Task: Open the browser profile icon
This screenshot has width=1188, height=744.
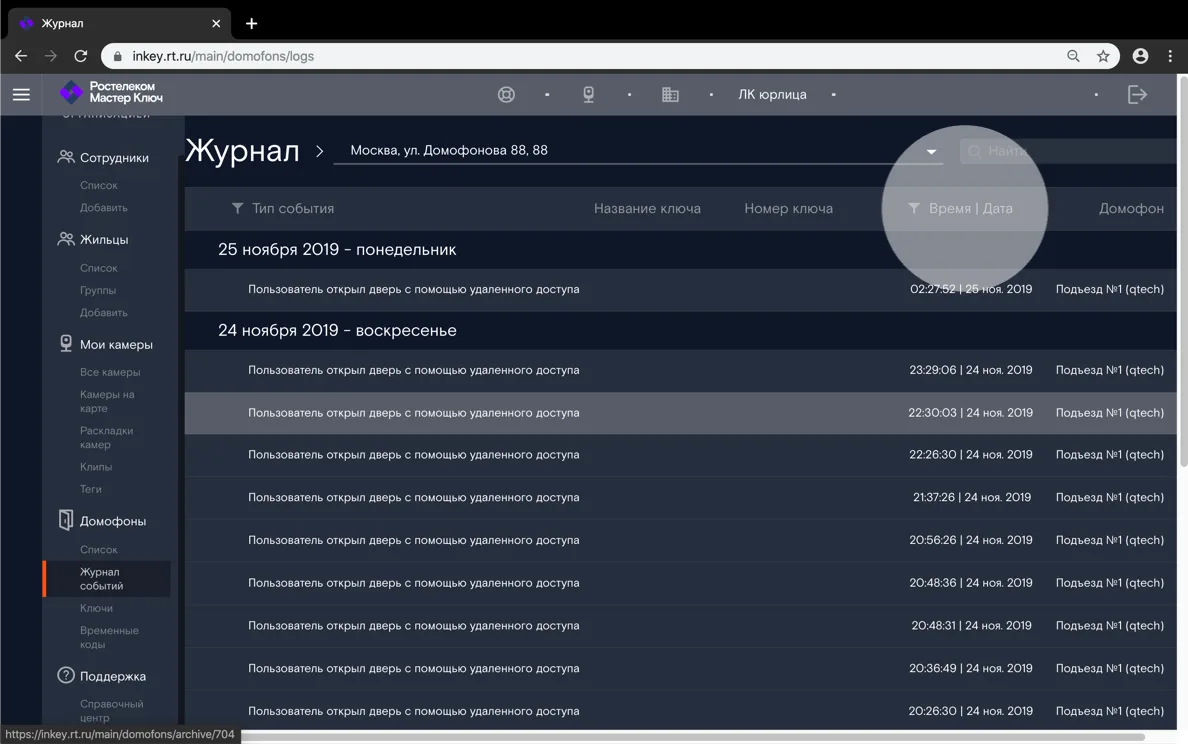Action: click(x=1140, y=56)
